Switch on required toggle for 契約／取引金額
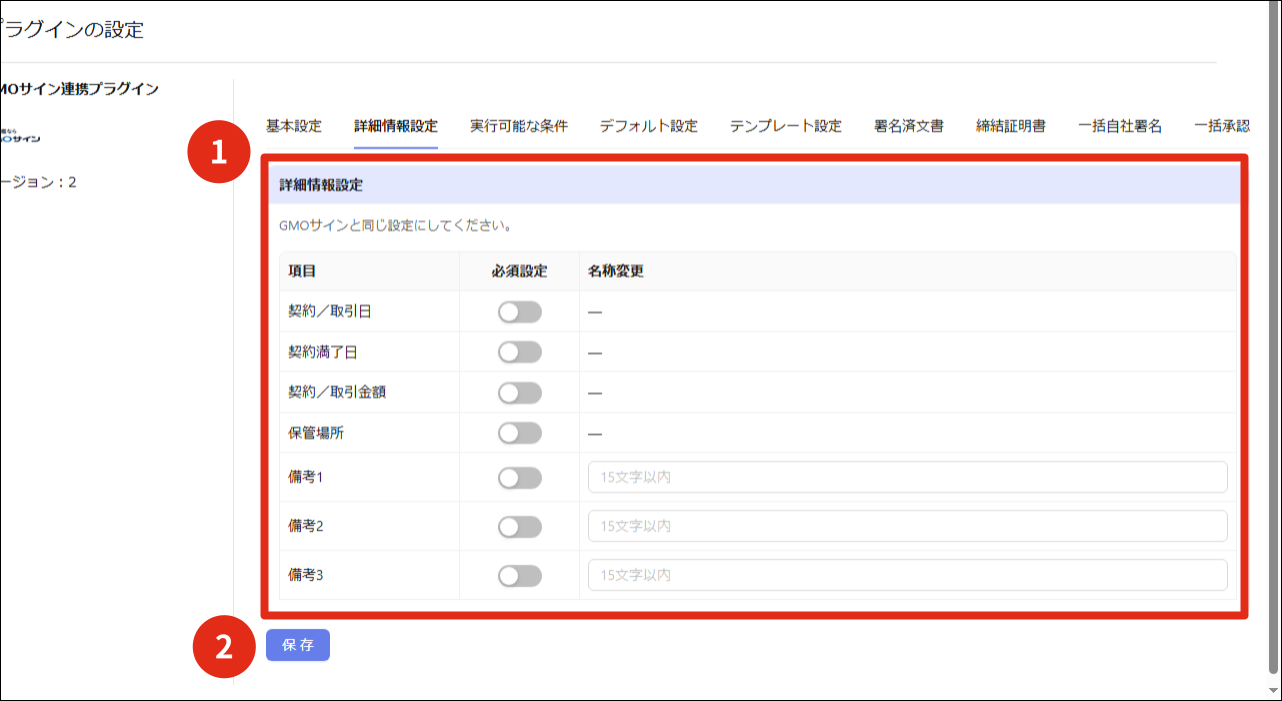This screenshot has width=1282, height=701. pyautogui.click(x=520, y=393)
